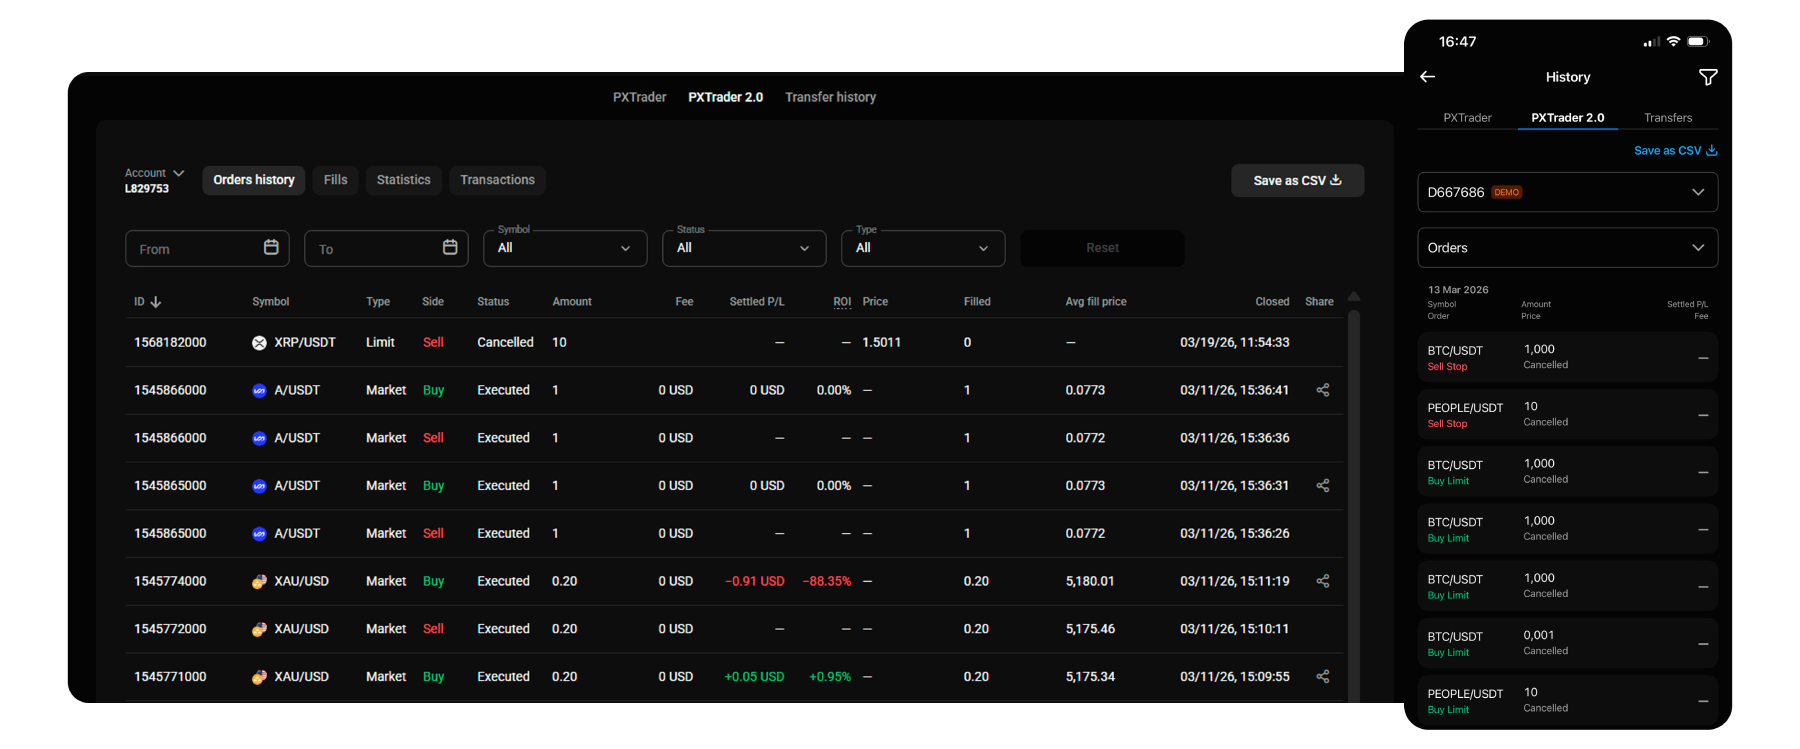Click the ID column sort arrow
Screen dimensions: 1800x749
pyautogui.click(x=156, y=302)
